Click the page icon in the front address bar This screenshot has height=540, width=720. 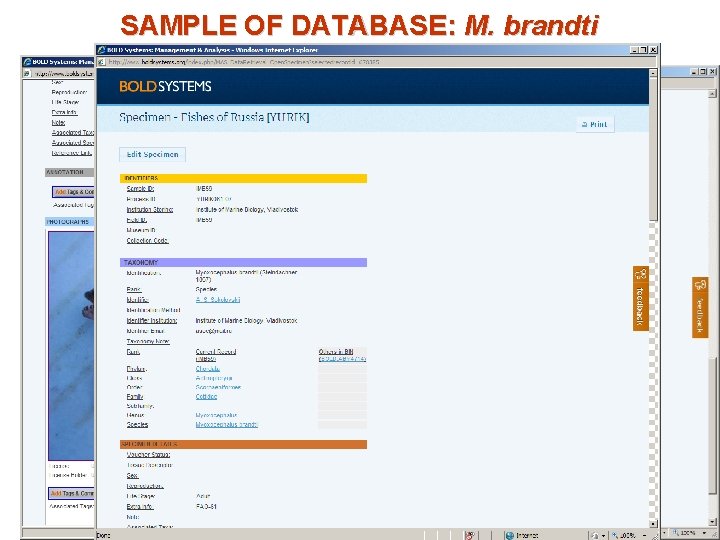click(x=101, y=62)
